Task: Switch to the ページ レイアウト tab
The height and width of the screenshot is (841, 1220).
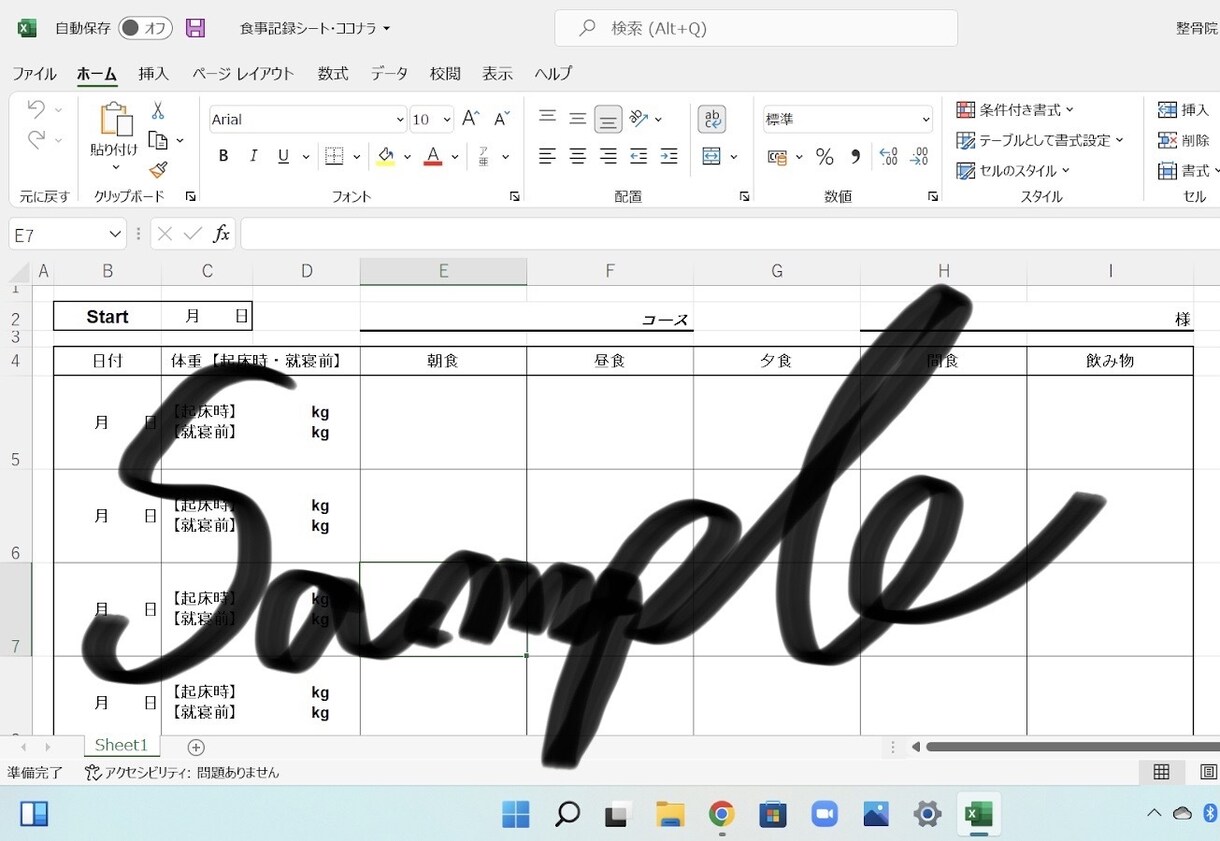Action: point(243,74)
